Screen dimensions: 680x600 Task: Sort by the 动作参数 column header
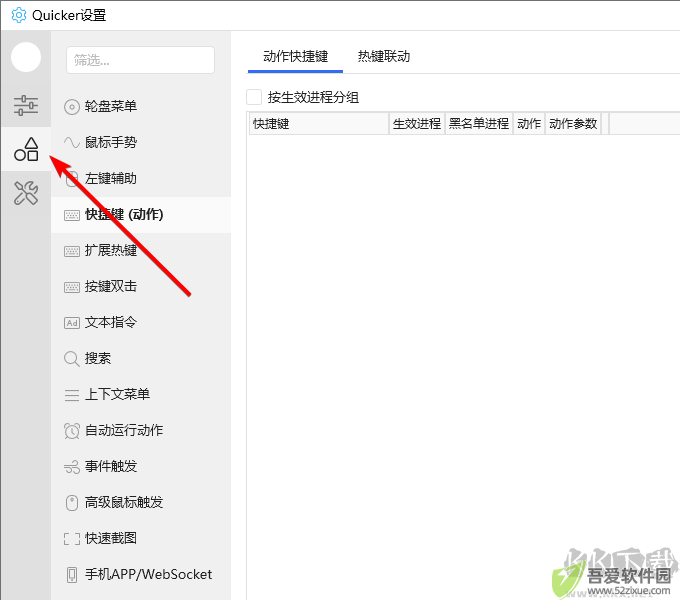click(x=573, y=124)
